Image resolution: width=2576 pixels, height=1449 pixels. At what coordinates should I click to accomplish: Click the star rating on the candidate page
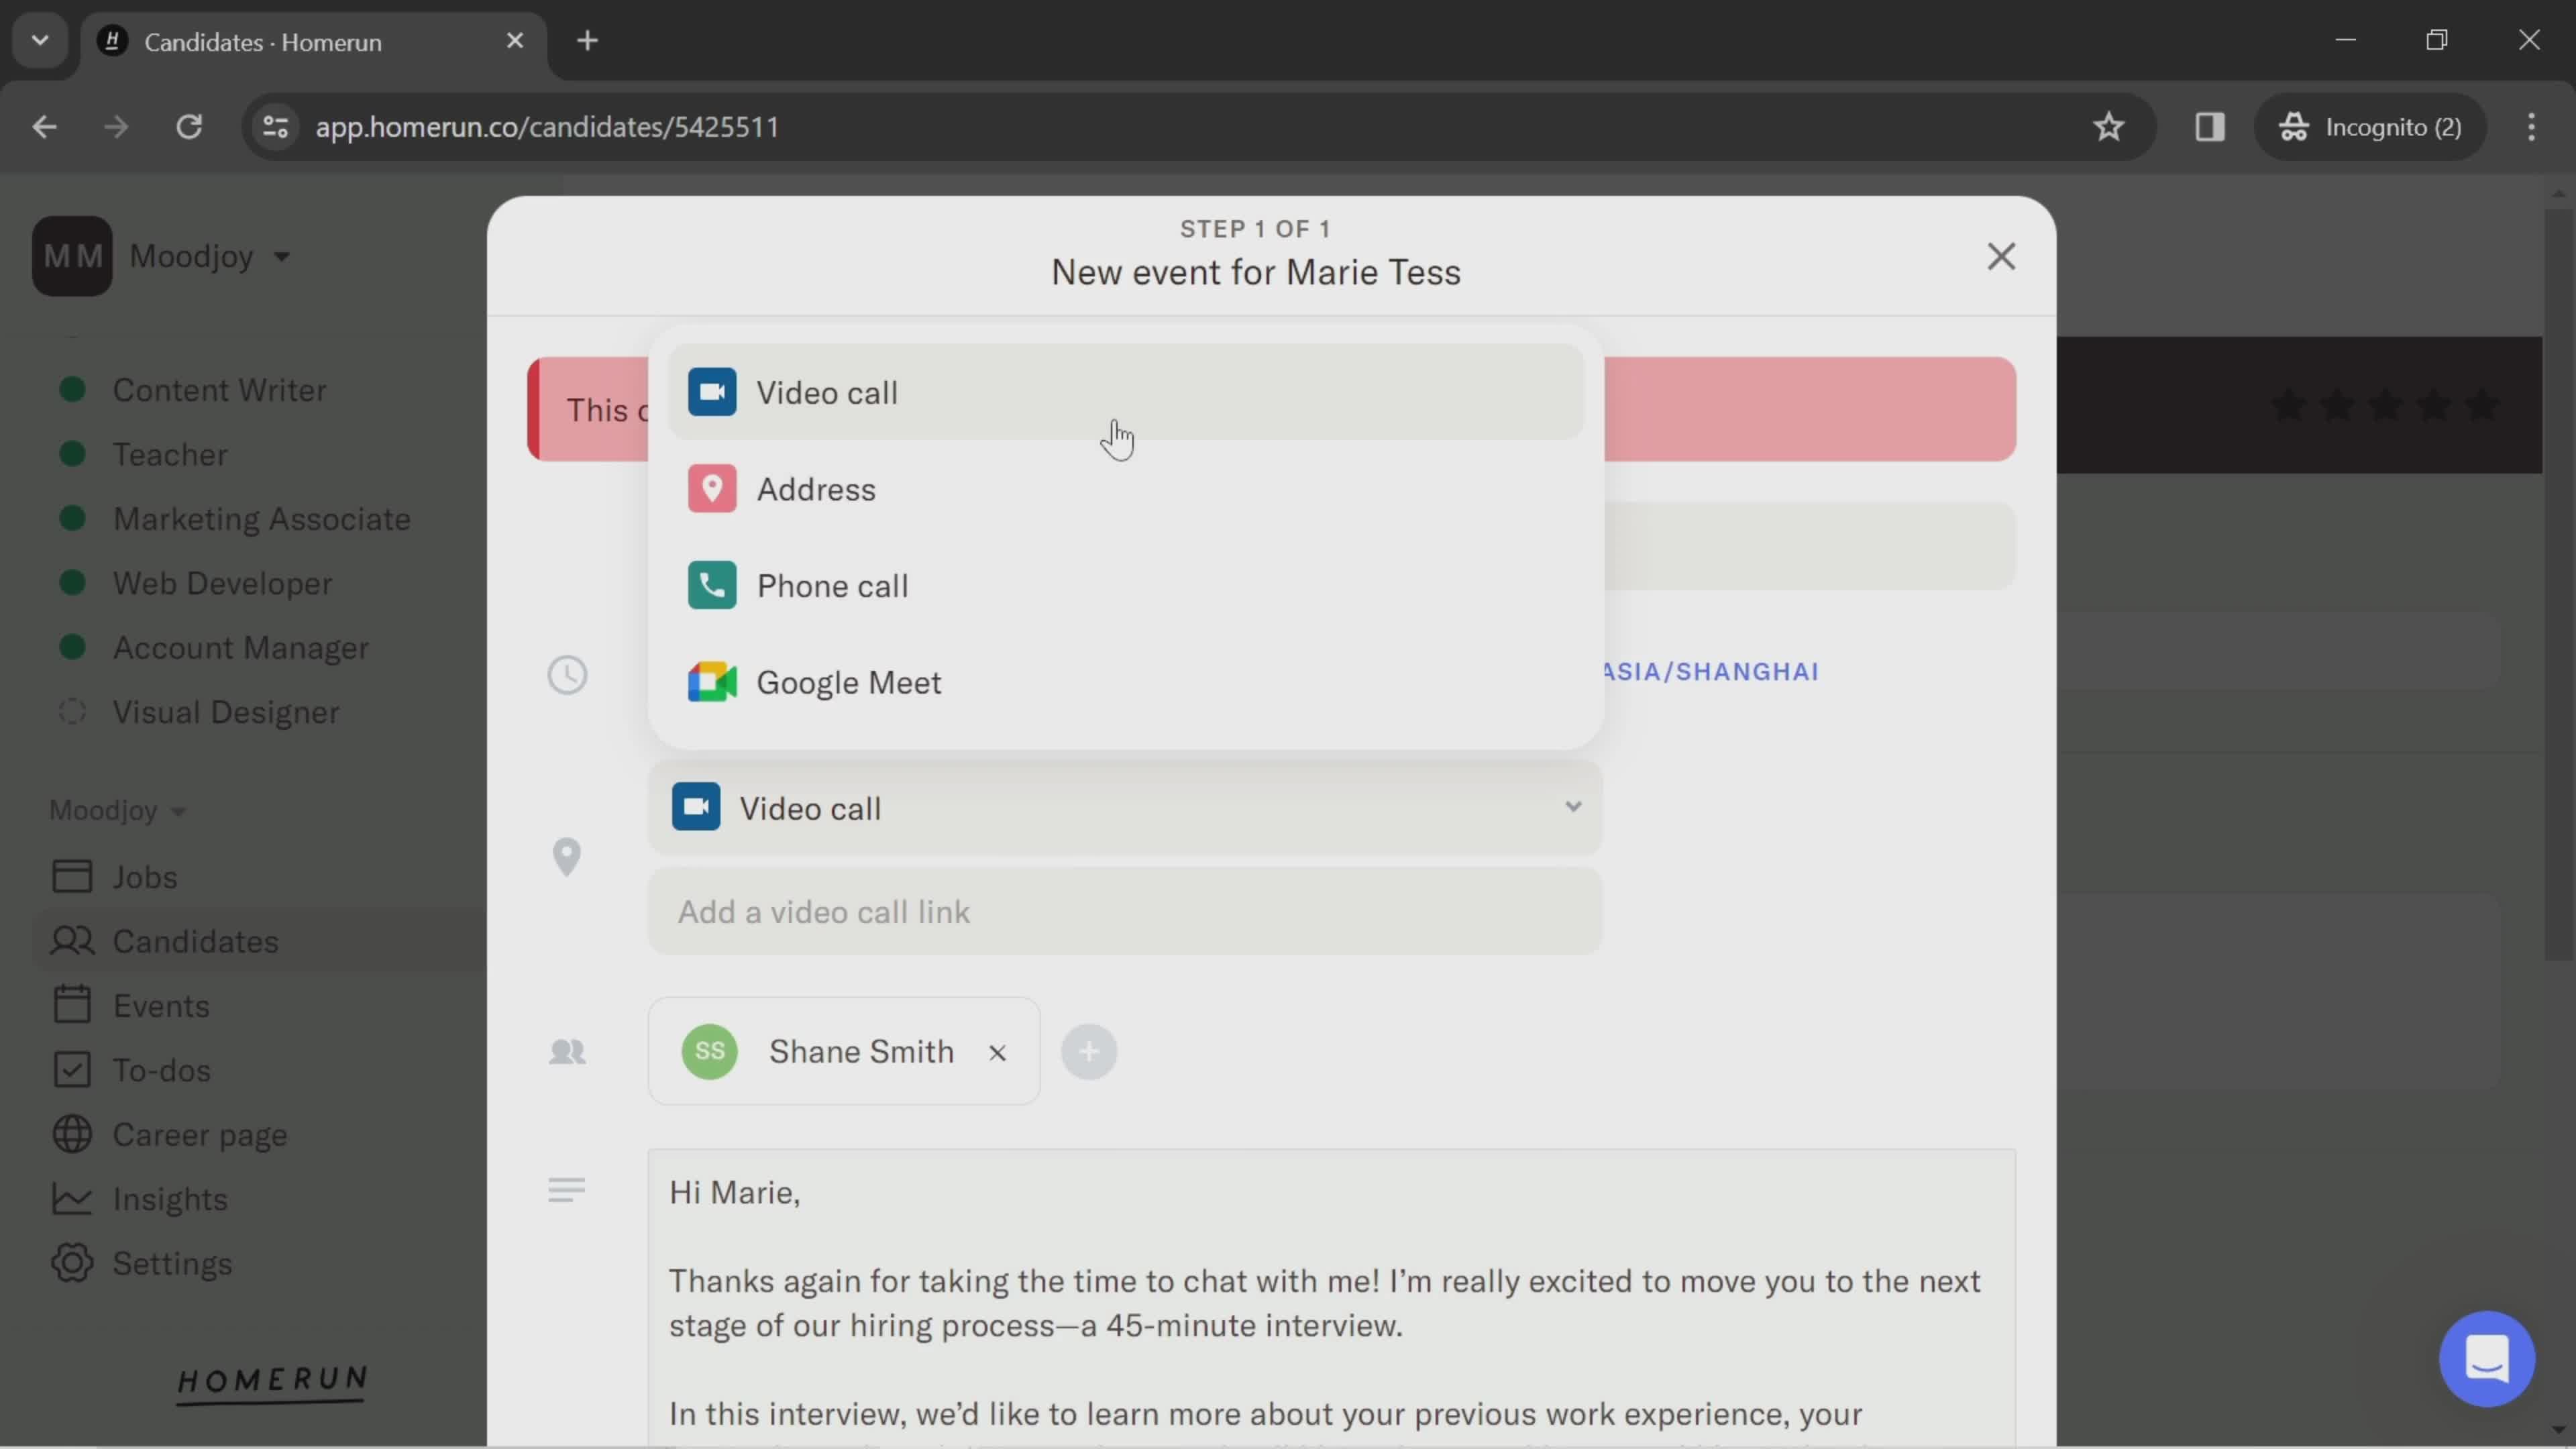tap(2385, 406)
